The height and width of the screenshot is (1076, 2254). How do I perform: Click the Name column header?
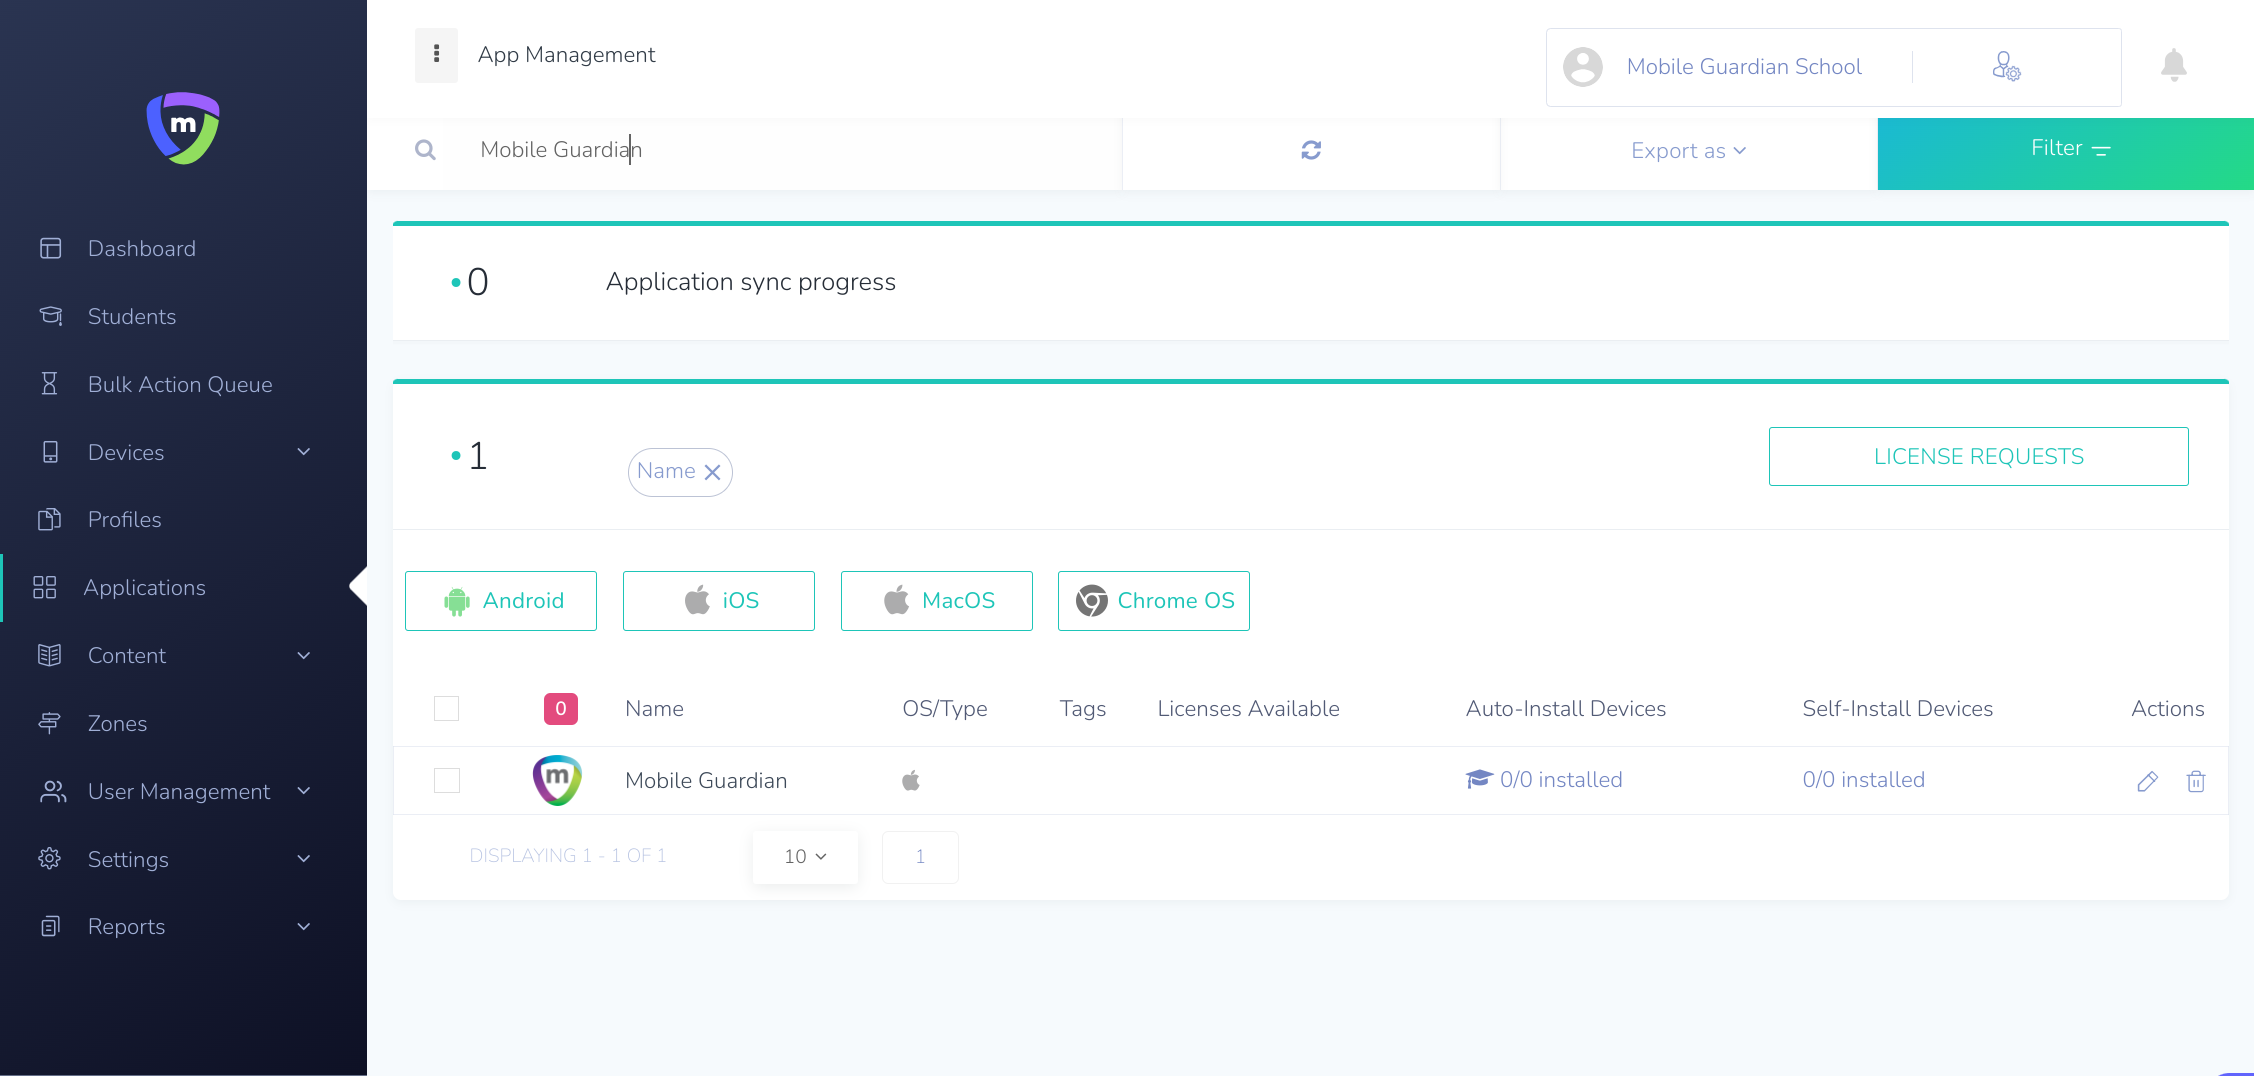(655, 709)
